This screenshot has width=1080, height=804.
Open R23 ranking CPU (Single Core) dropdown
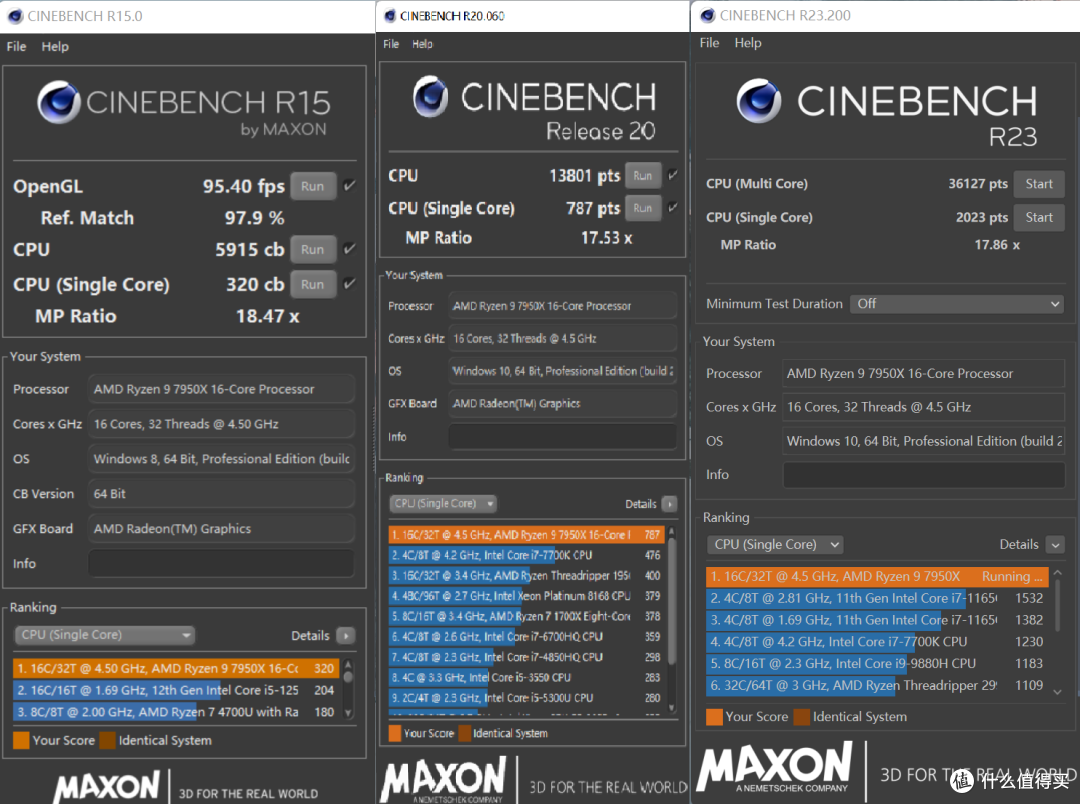click(775, 544)
